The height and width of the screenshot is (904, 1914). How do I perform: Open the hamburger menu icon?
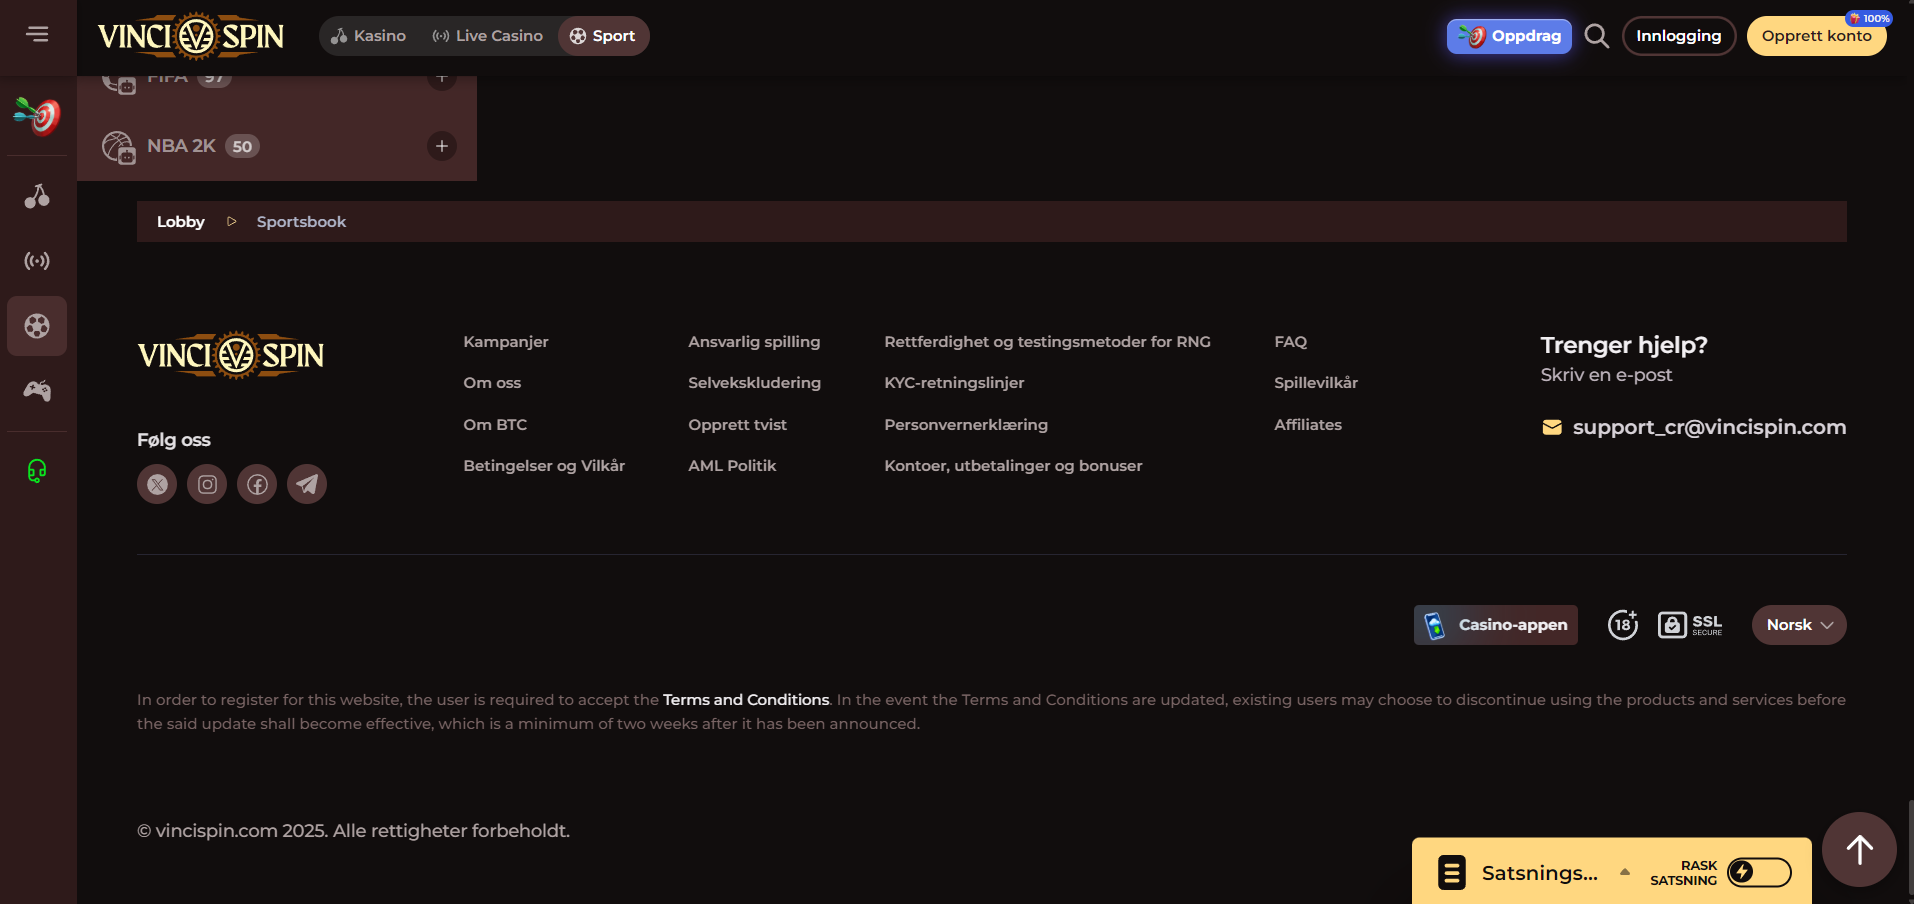(x=37, y=35)
